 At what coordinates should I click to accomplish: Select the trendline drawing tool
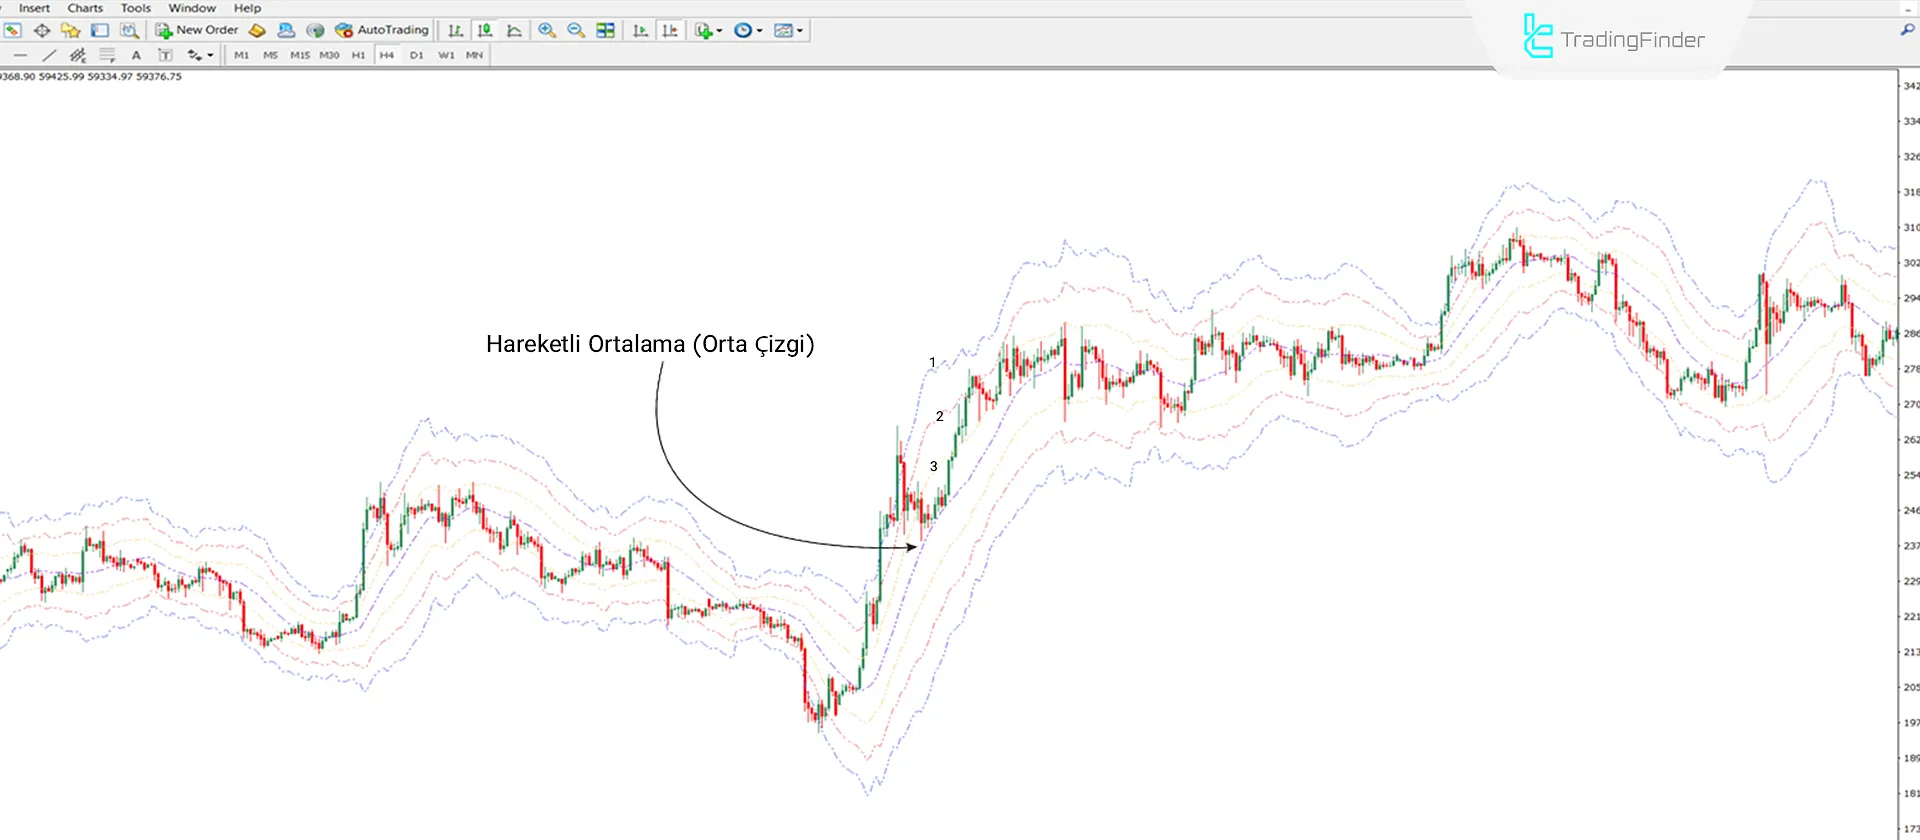click(x=49, y=55)
